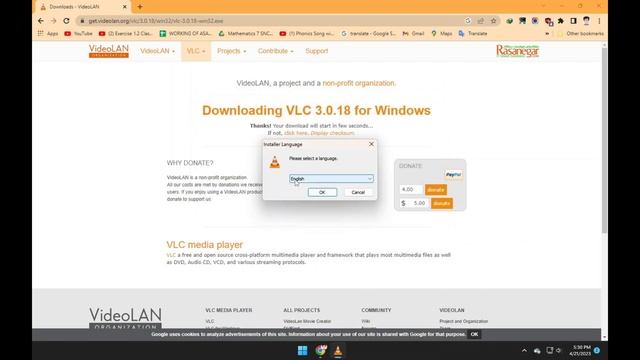
Task: Open the Apps bookmarks shortcut
Action: click(48, 33)
